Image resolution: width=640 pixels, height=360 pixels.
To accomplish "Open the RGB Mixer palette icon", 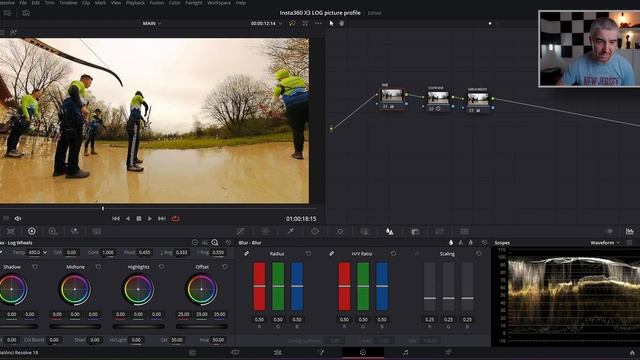I will (x=74, y=231).
